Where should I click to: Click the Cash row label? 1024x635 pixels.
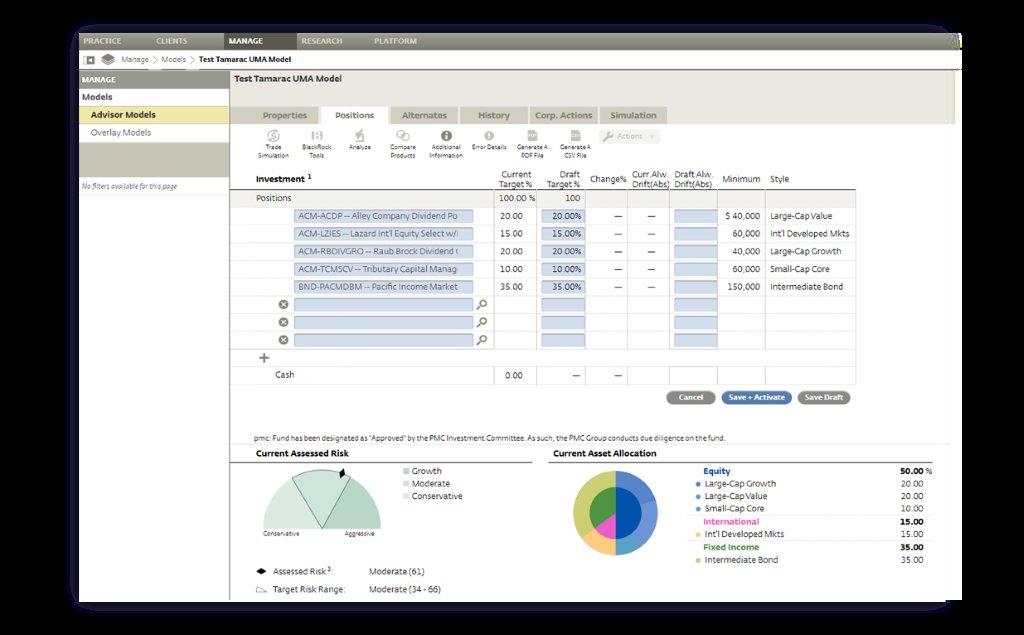(285, 374)
